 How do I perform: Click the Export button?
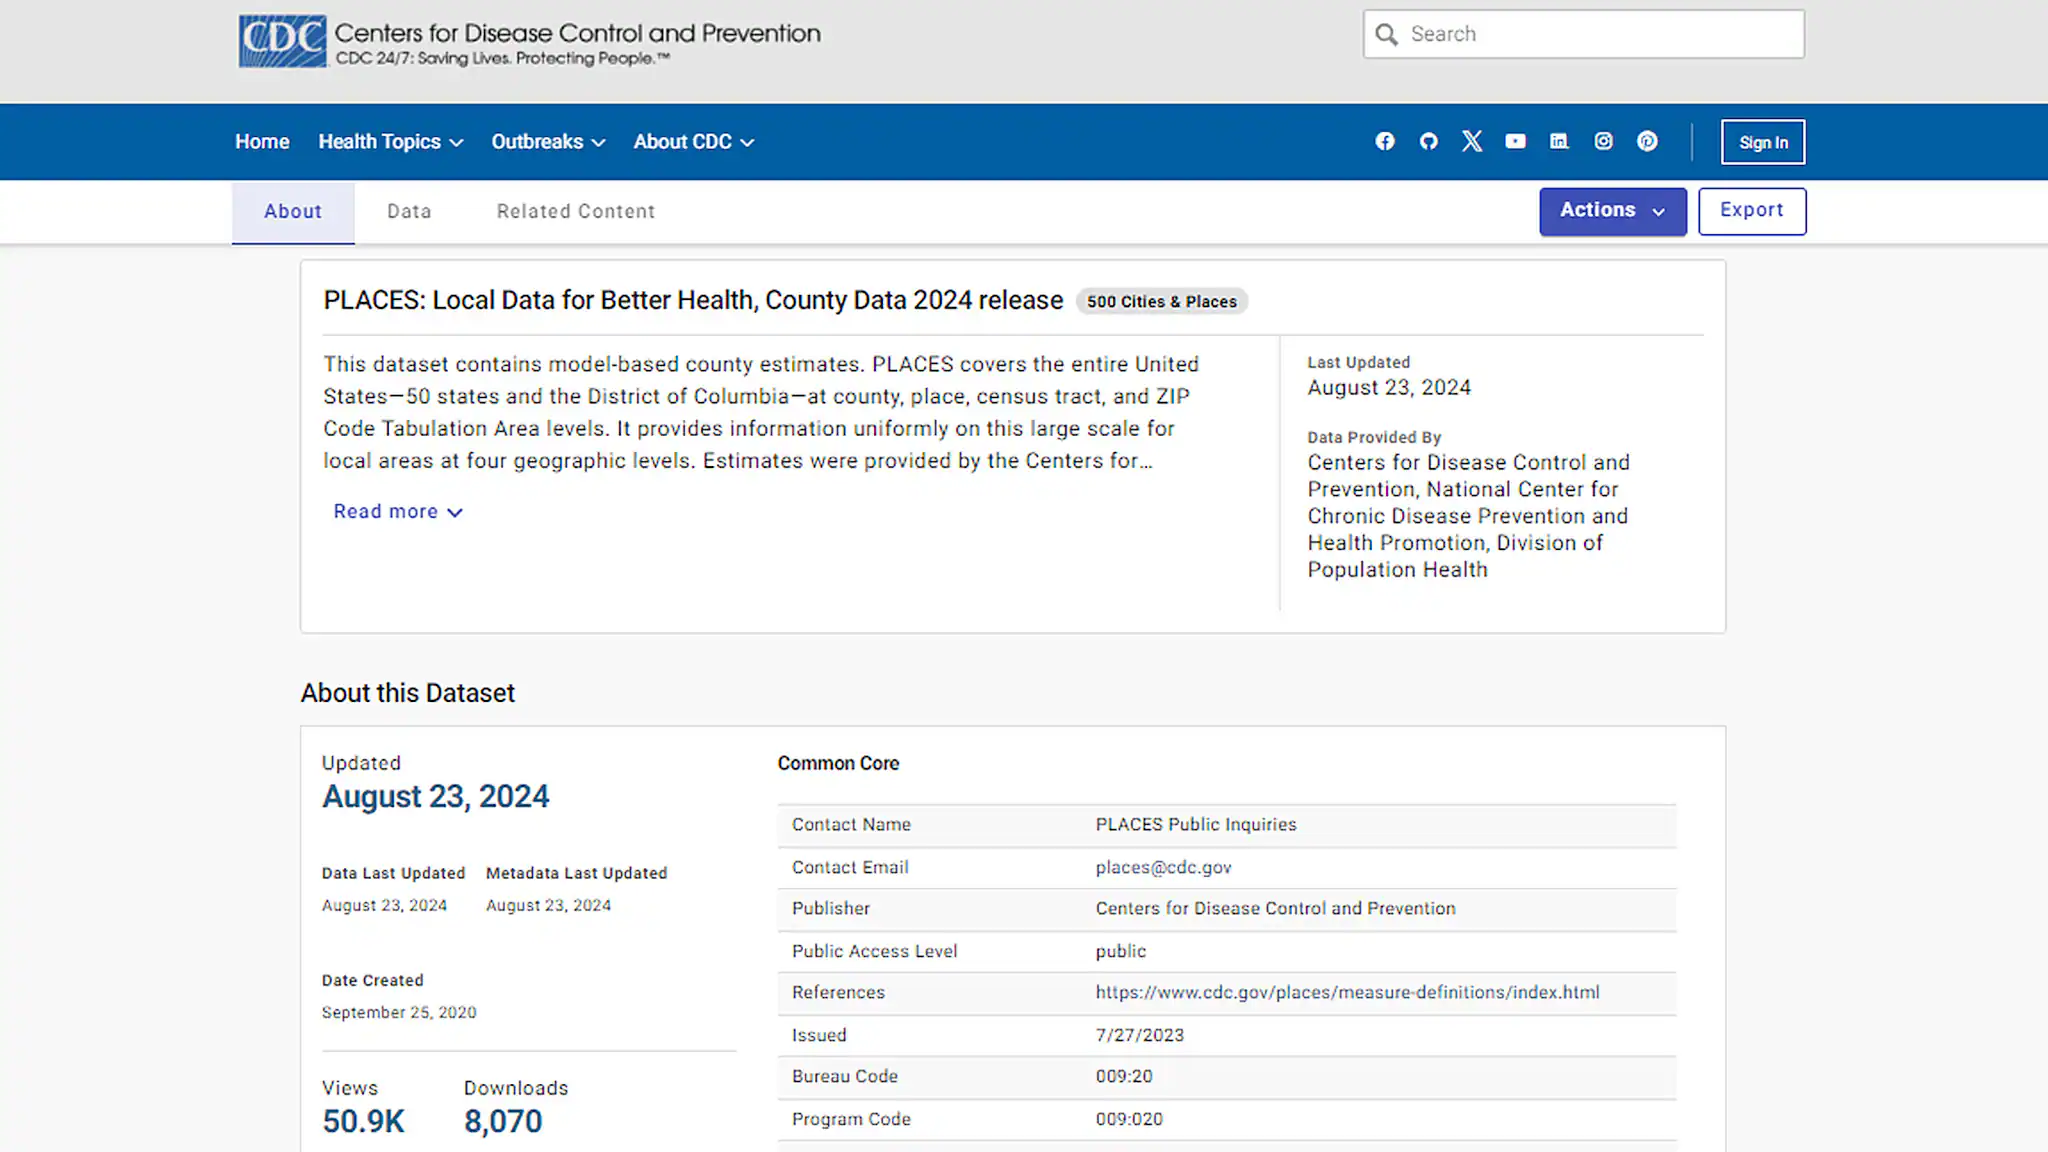click(x=1751, y=211)
